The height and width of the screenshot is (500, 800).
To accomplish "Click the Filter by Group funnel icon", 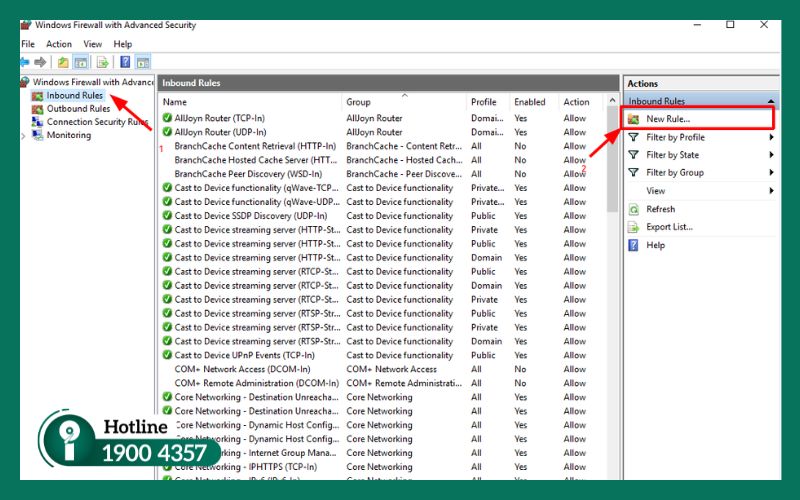I will [633, 173].
